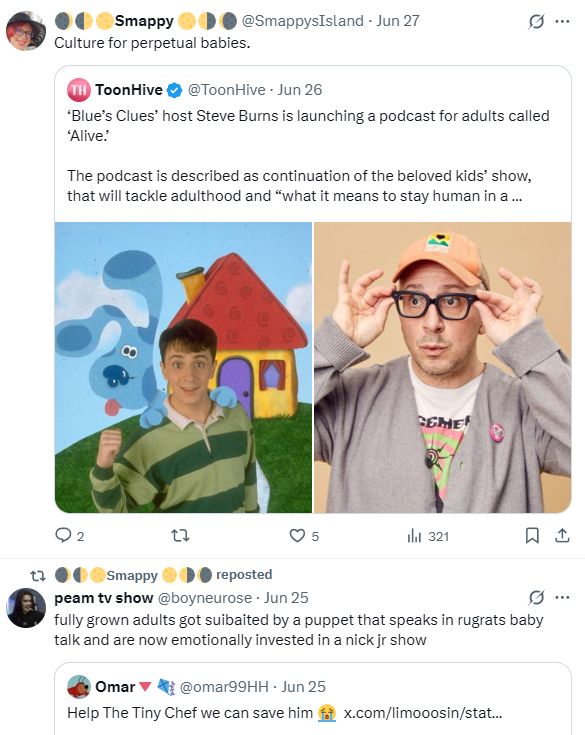Open Smappy's profile avatar
The width and height of the screenshot is (585, 735).
coord(26,31)
